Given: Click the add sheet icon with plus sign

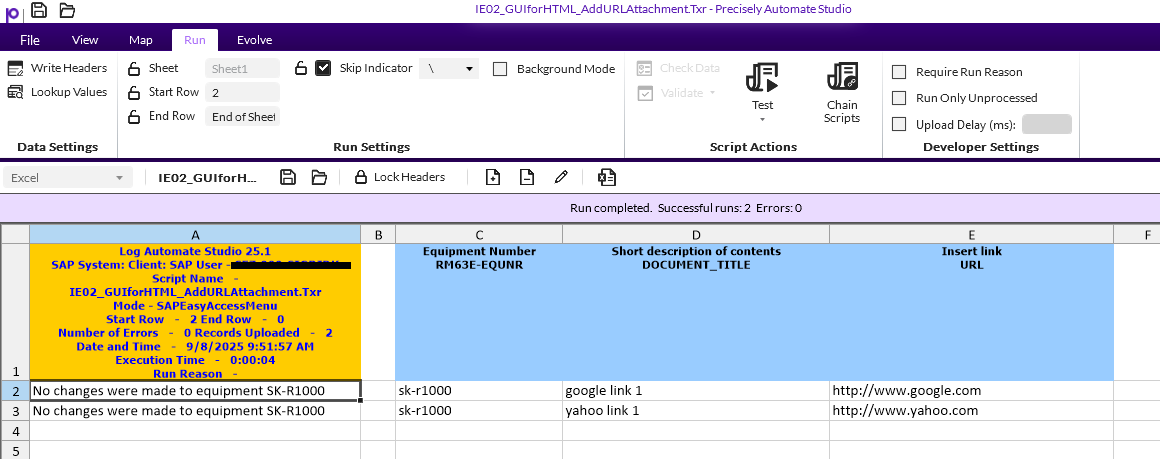Looking at the screenshot, I should 492,177.
